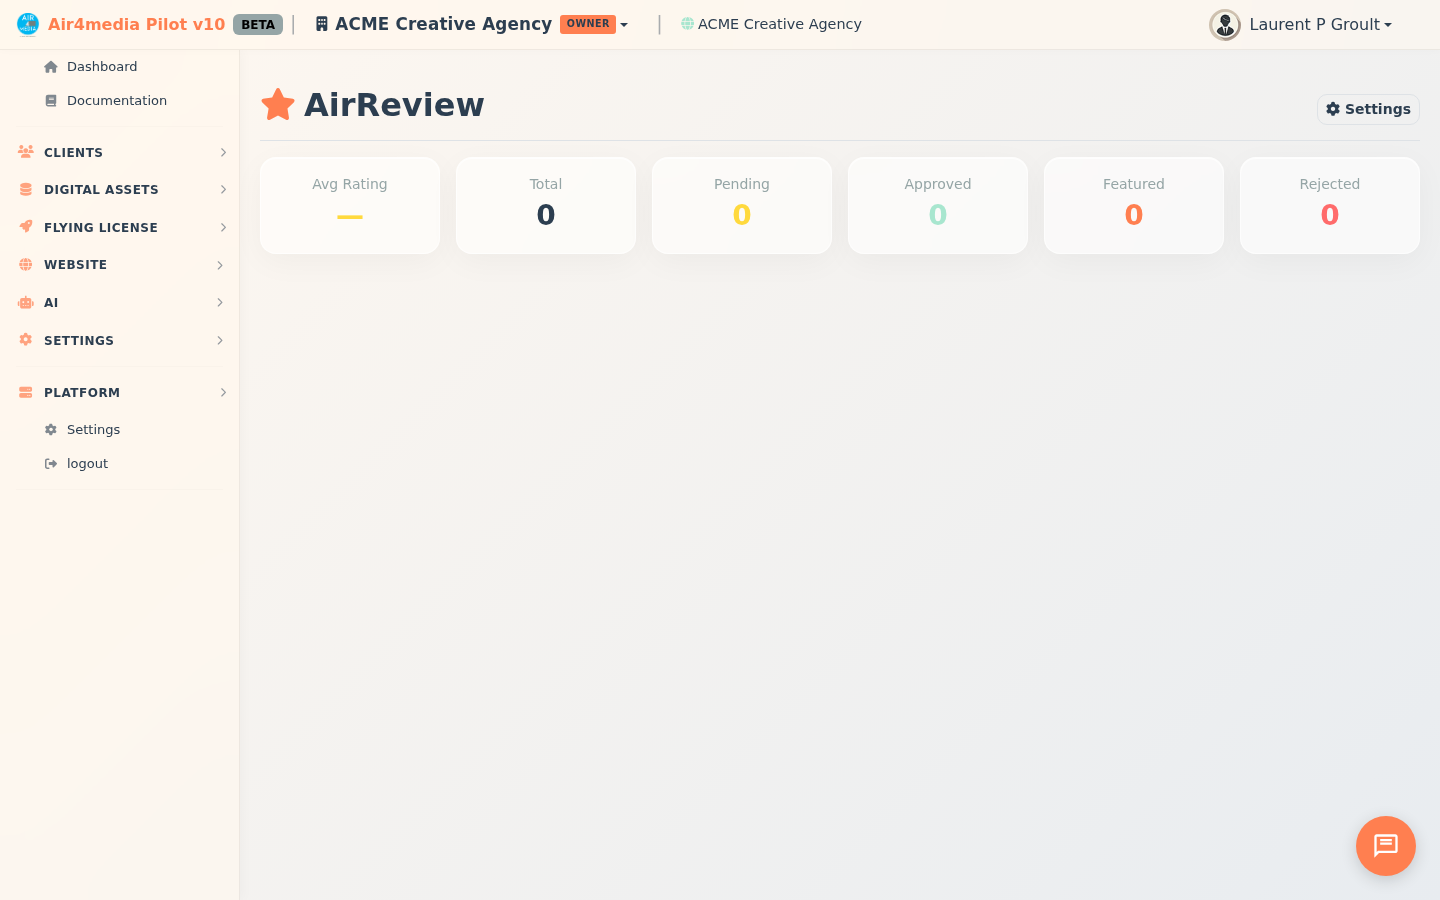Click the Dashboard home icon

(x=50, y=66)
